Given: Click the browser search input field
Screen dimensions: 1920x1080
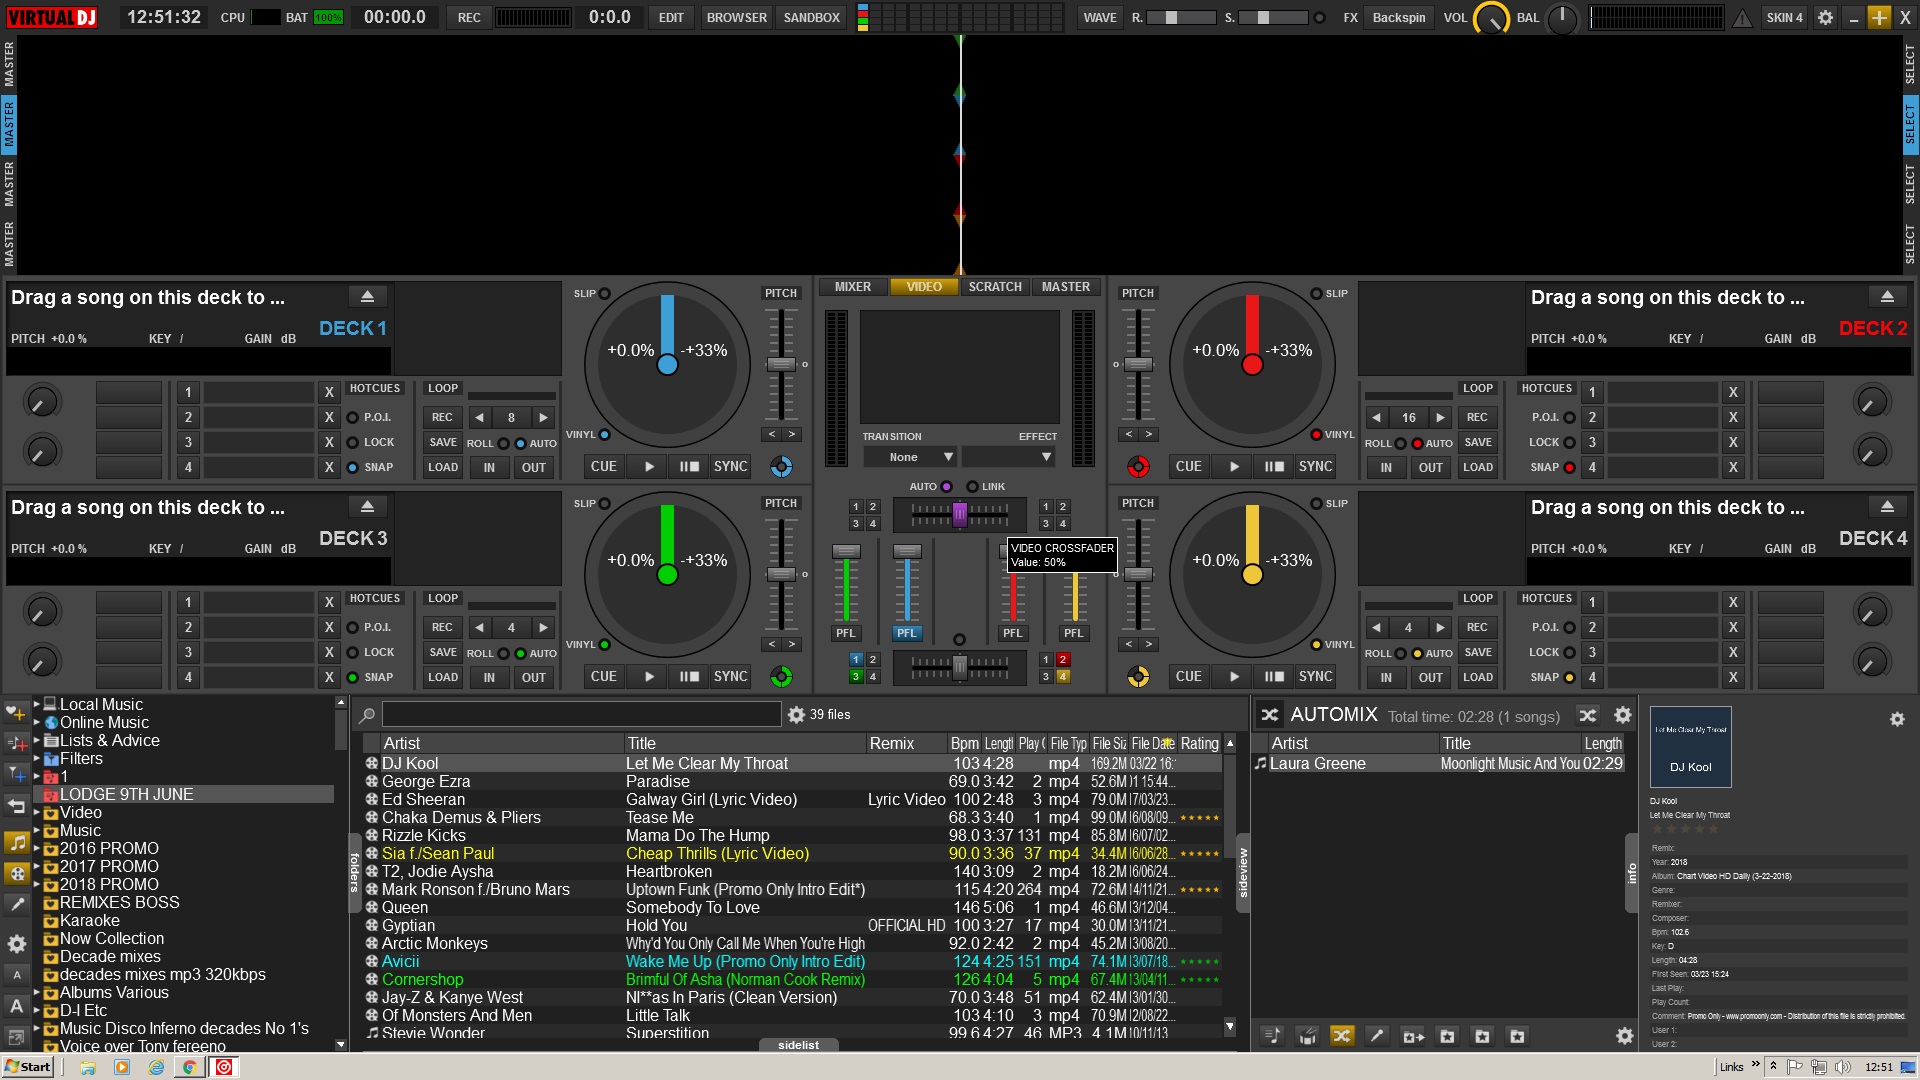Looking at the screenshot, I should click(581, 714).
